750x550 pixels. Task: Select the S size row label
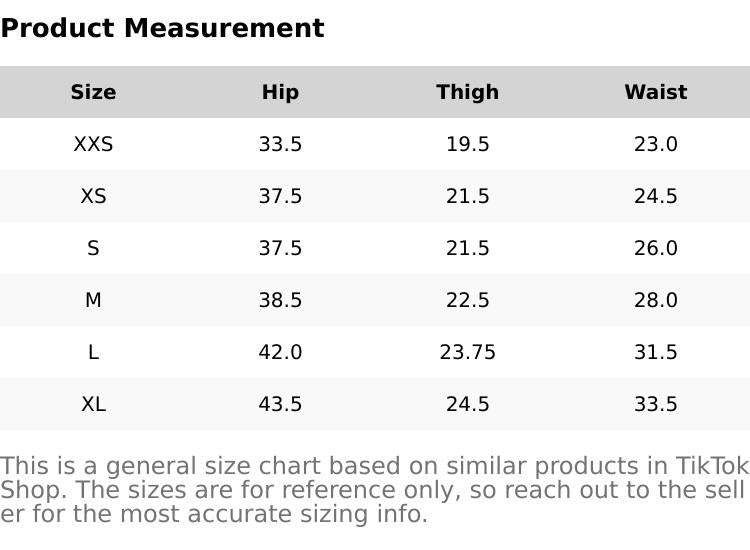[93, 248]
